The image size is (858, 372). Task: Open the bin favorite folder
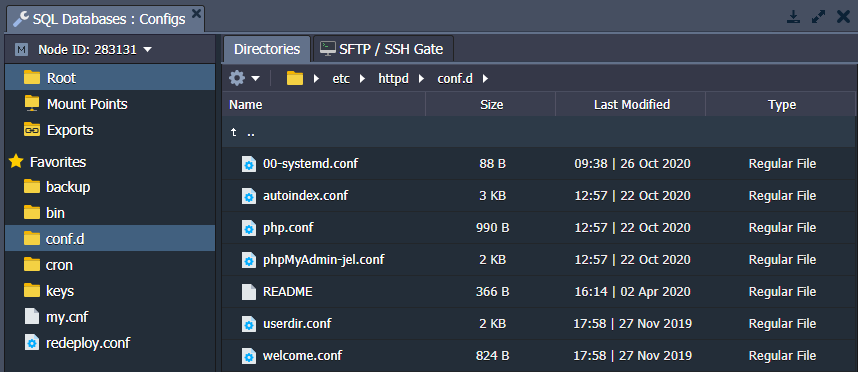pos(55,213)
